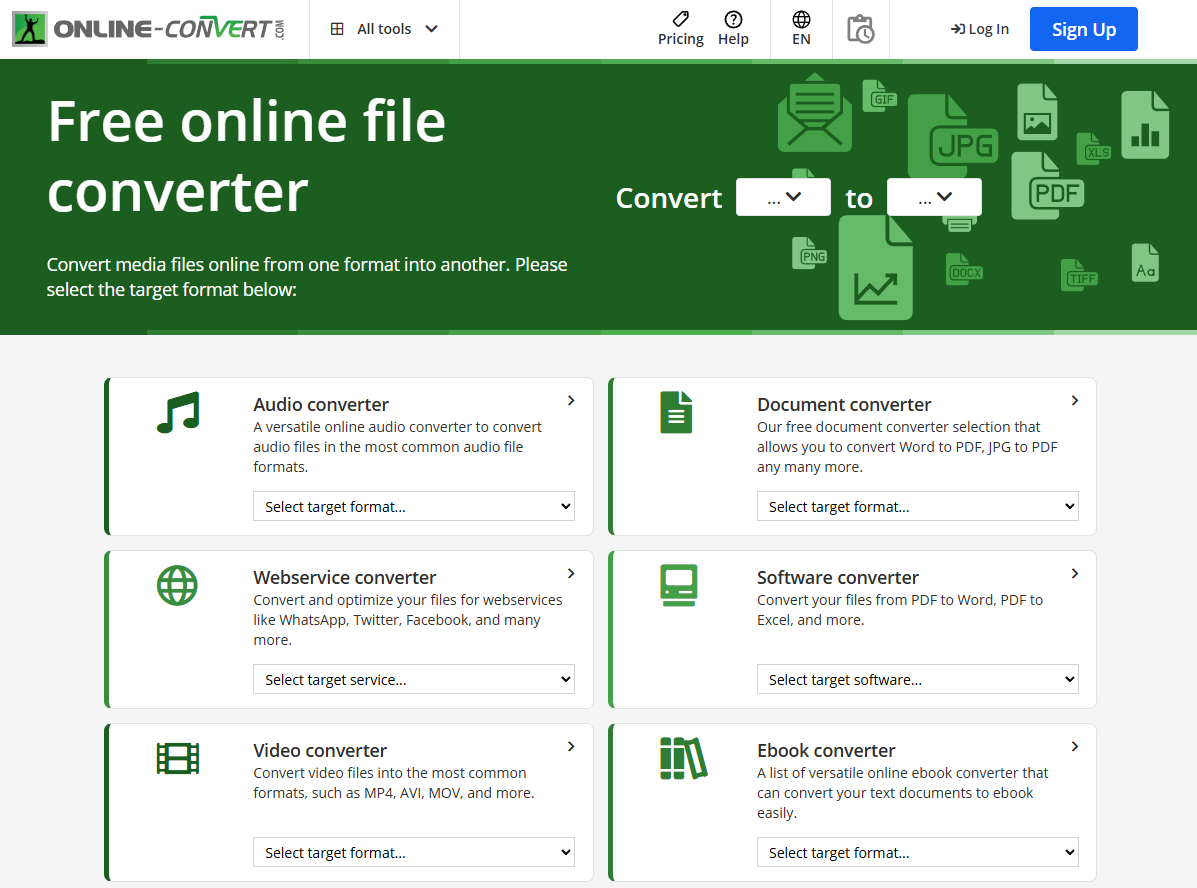
Task: Open the Select target service dropdown
Action: click(413, 679)
